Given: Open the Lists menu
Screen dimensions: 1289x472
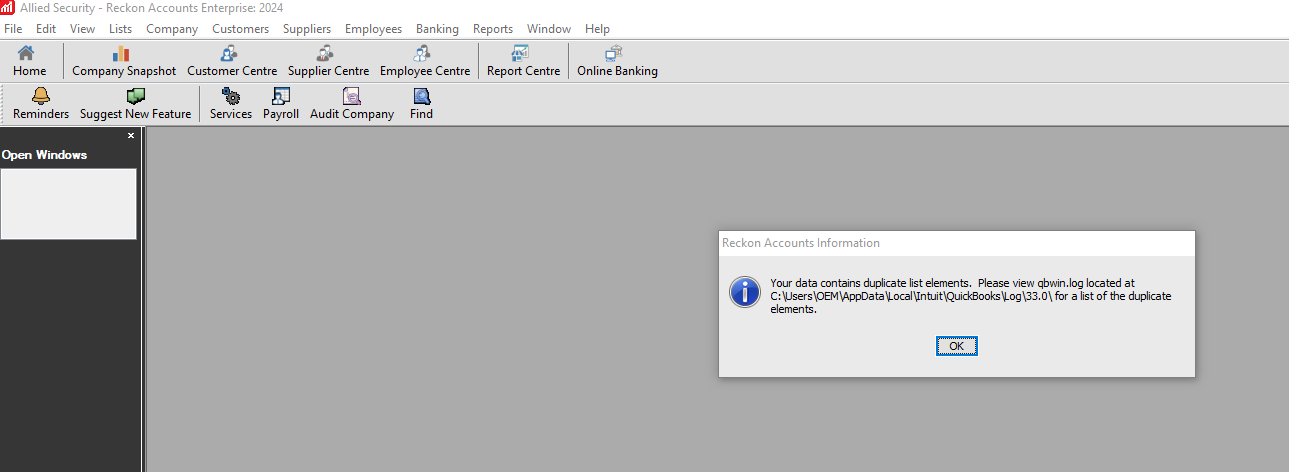Looking at the screenshot, I should coord(120,29).
